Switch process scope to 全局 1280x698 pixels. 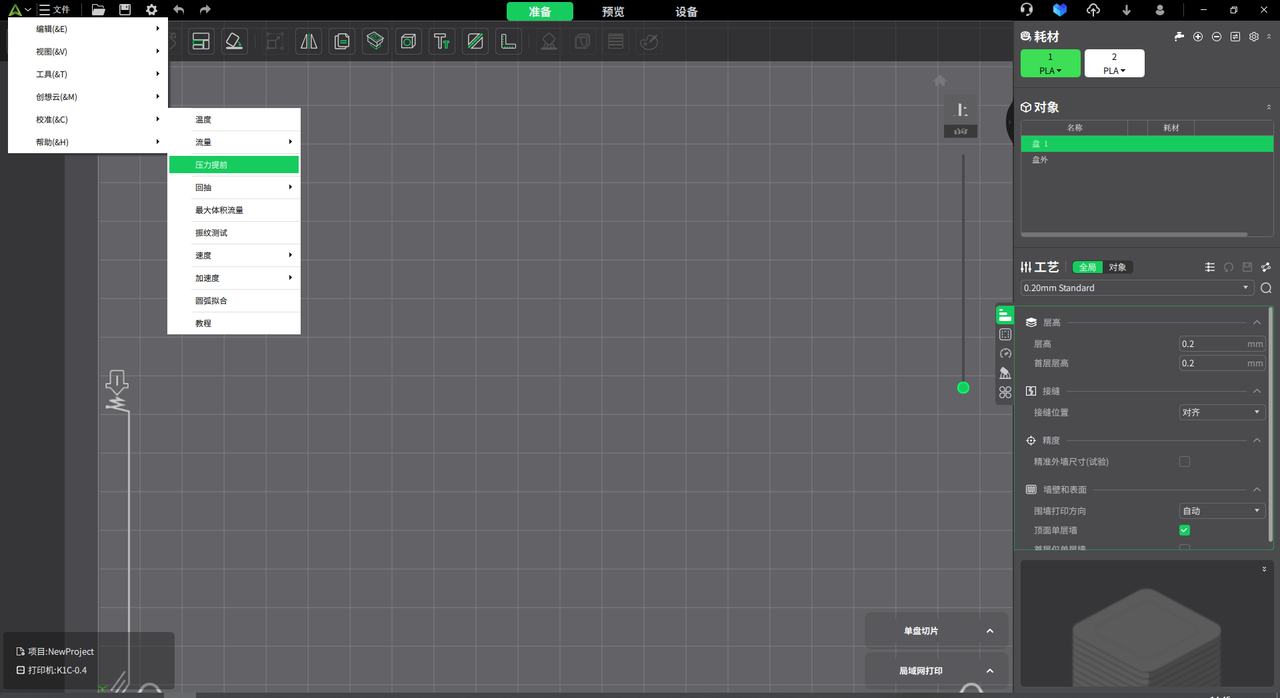(1088, 267)
